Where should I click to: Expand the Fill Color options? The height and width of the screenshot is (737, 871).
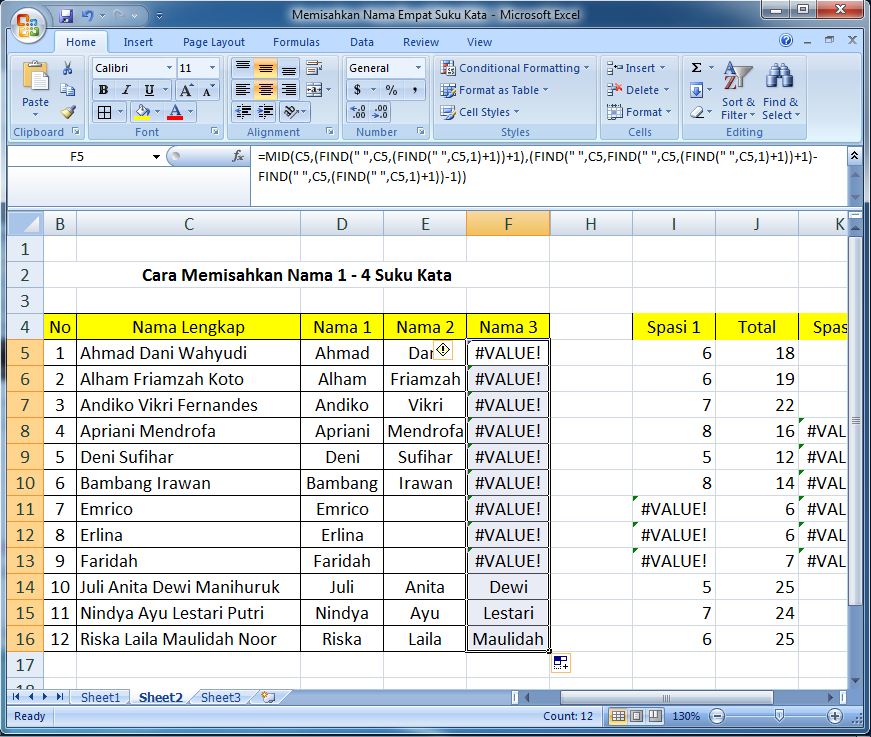[157, 112]
